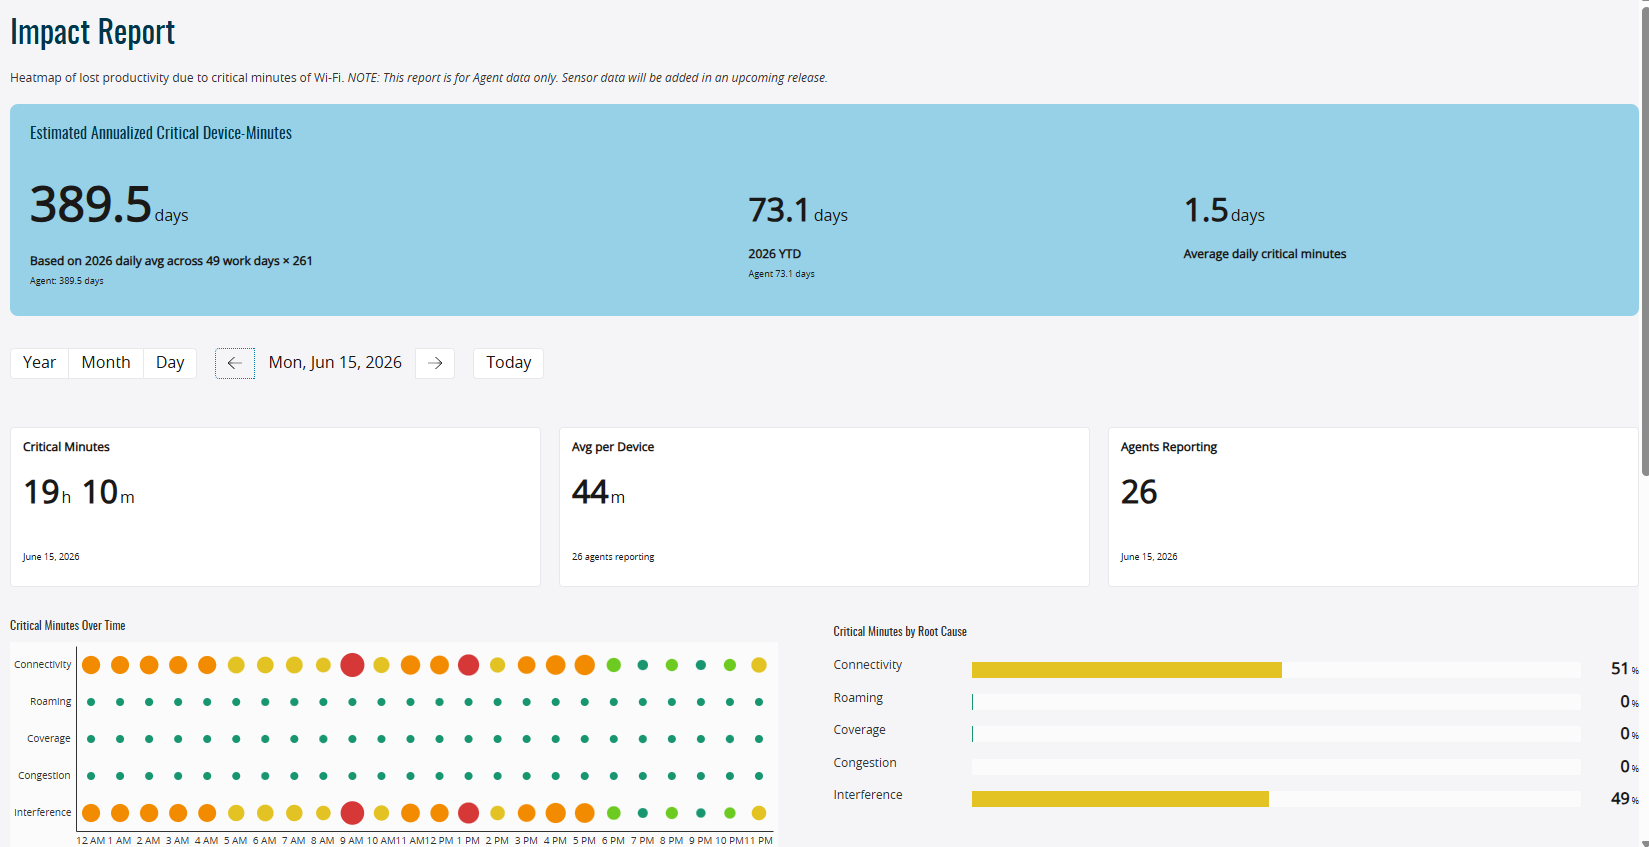
Task: Advance to the next day with the right arrow
Action: [435, 363]
